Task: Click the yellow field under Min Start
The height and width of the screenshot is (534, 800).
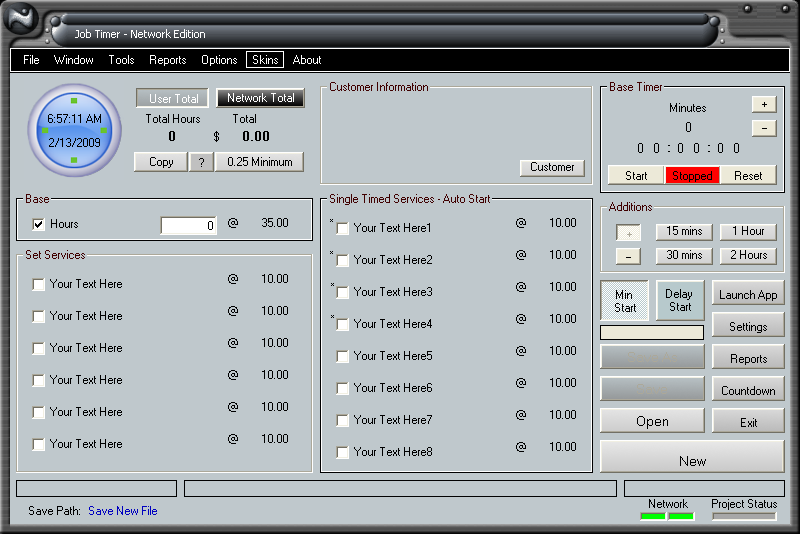Action: tap(652, 333)
